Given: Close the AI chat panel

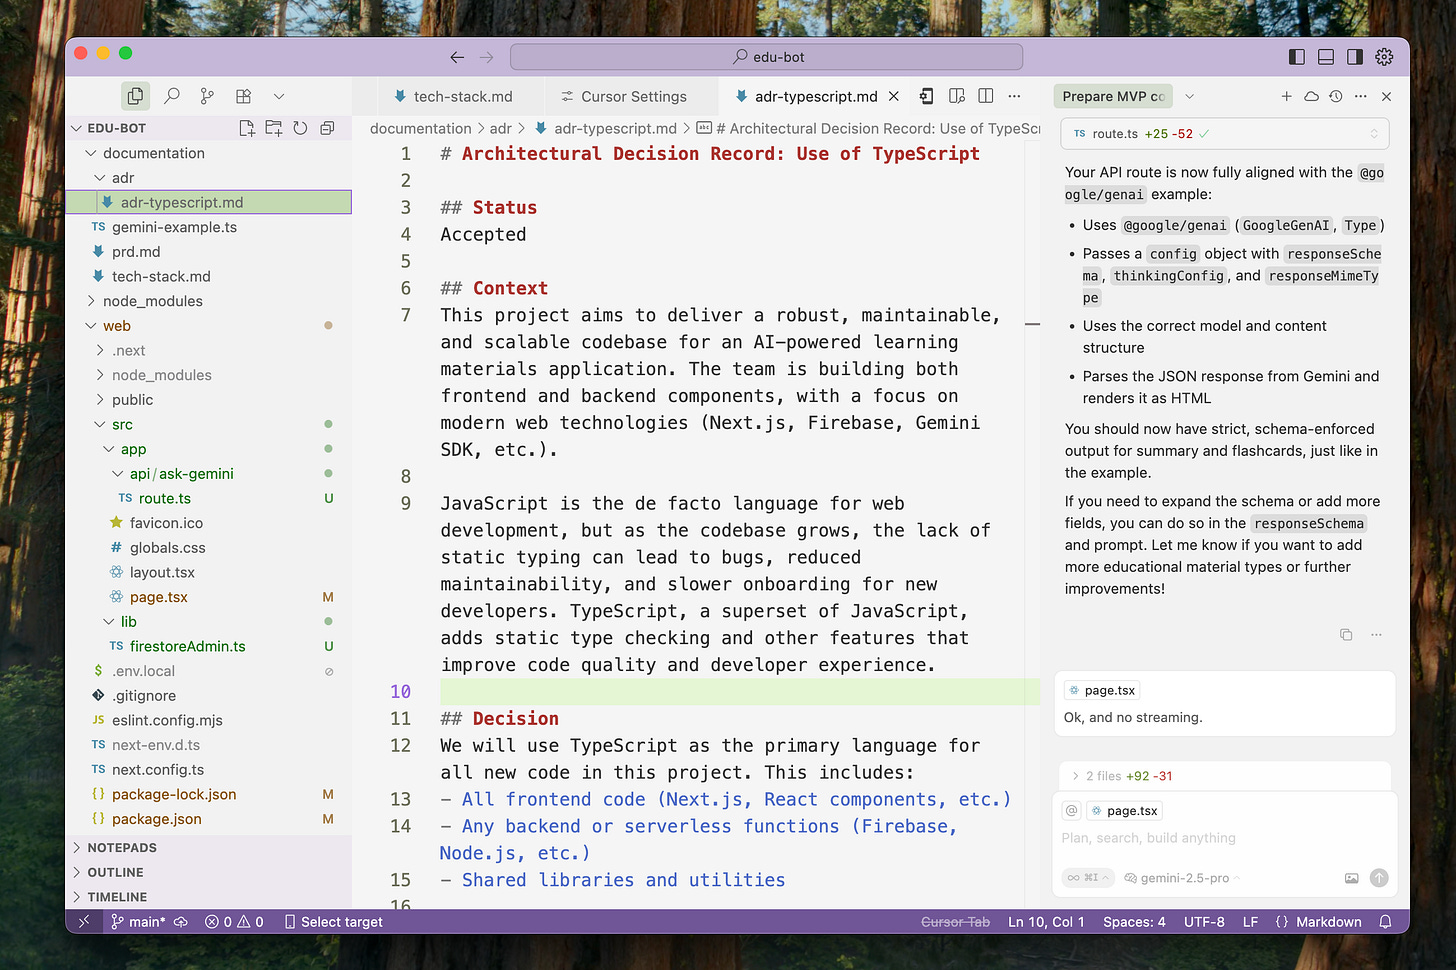Looking at the screenshot, I should (1386, 96).
